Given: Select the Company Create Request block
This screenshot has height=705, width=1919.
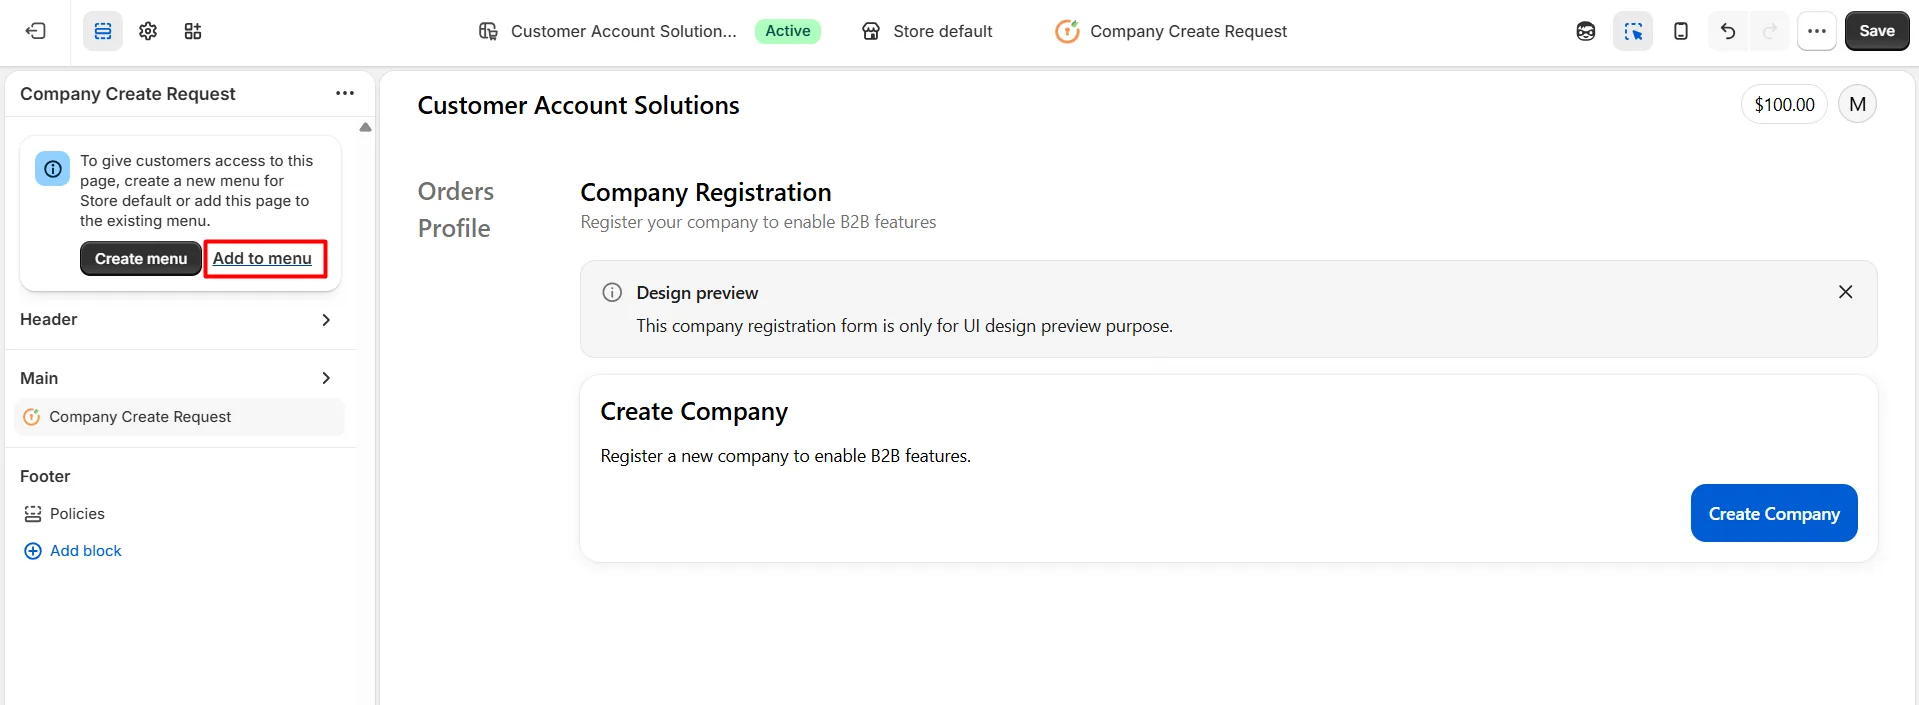Looking at the screenshot, I should tap(180, 417).
